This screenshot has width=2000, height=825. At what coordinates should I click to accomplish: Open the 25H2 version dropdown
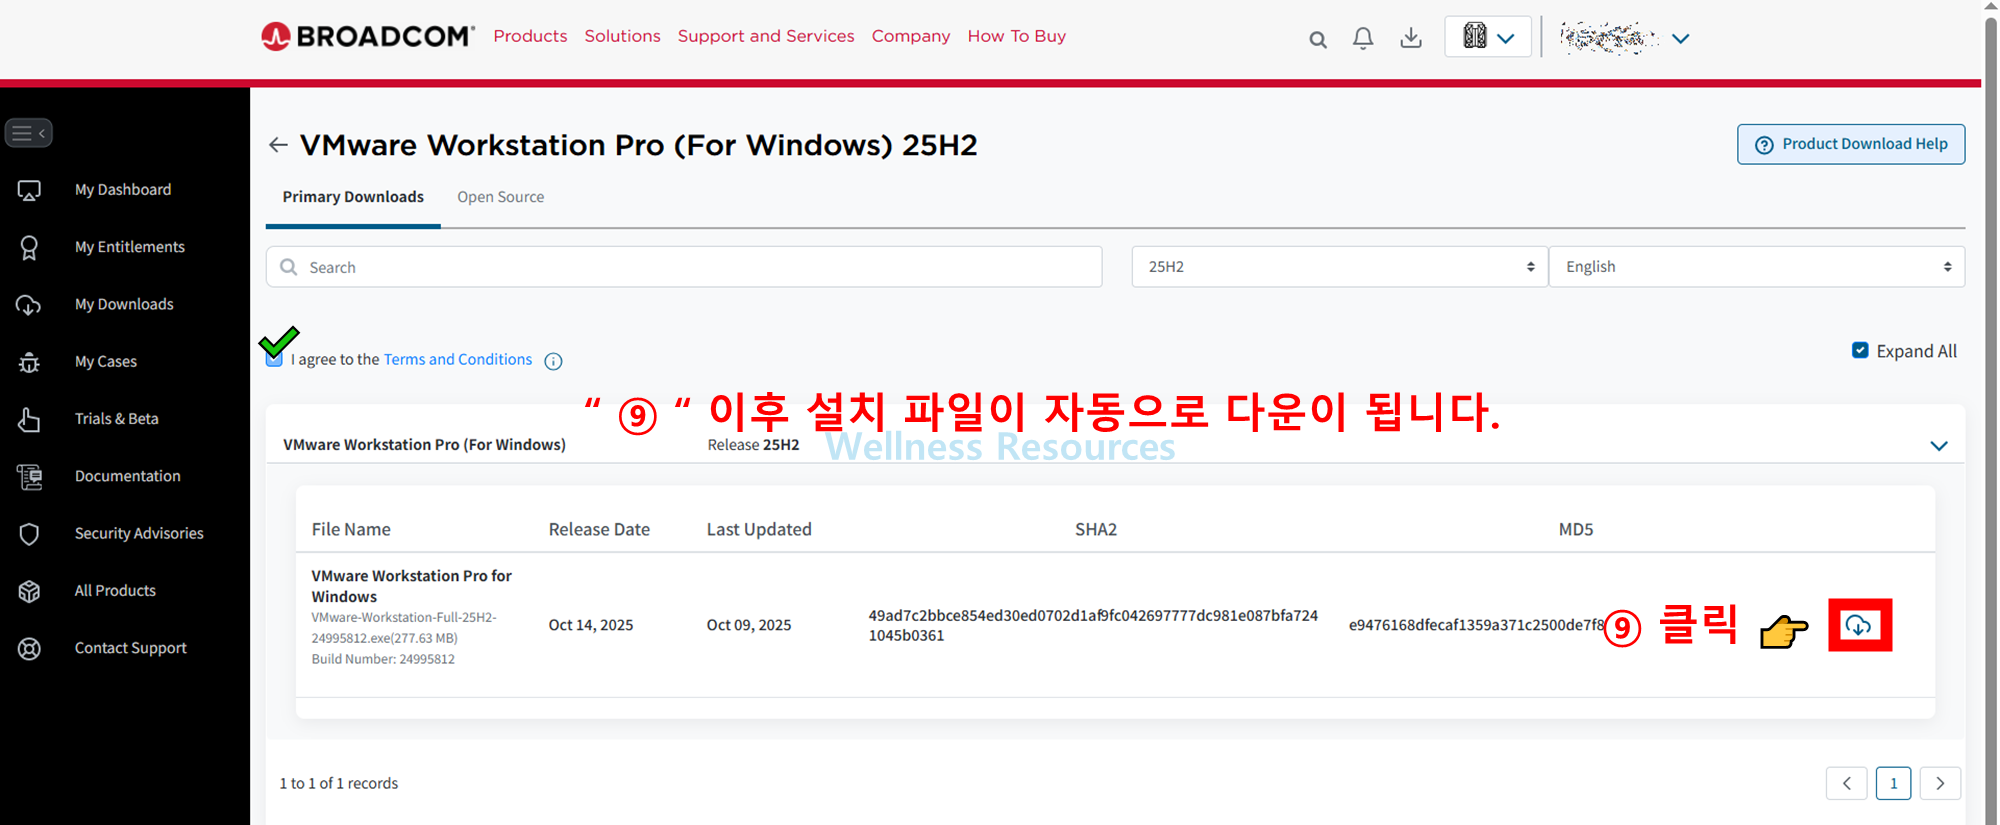point(1340,267)
